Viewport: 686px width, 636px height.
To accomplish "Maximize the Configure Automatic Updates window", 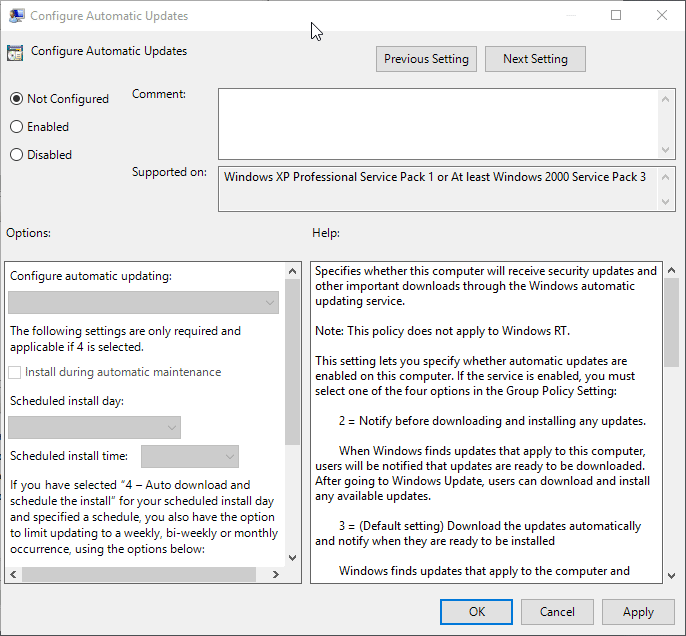I will [x=616, y=15].
